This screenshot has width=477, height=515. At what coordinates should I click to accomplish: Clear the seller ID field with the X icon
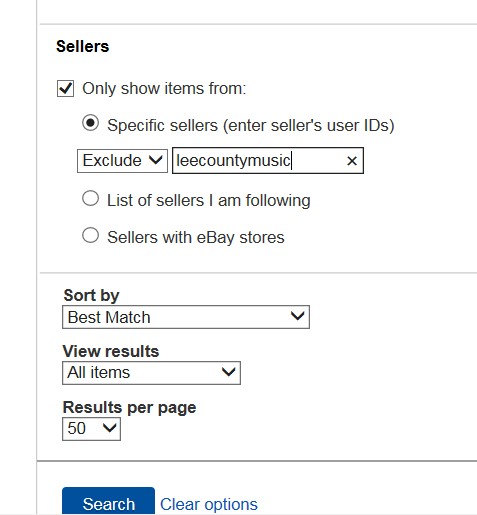(352, 161)
